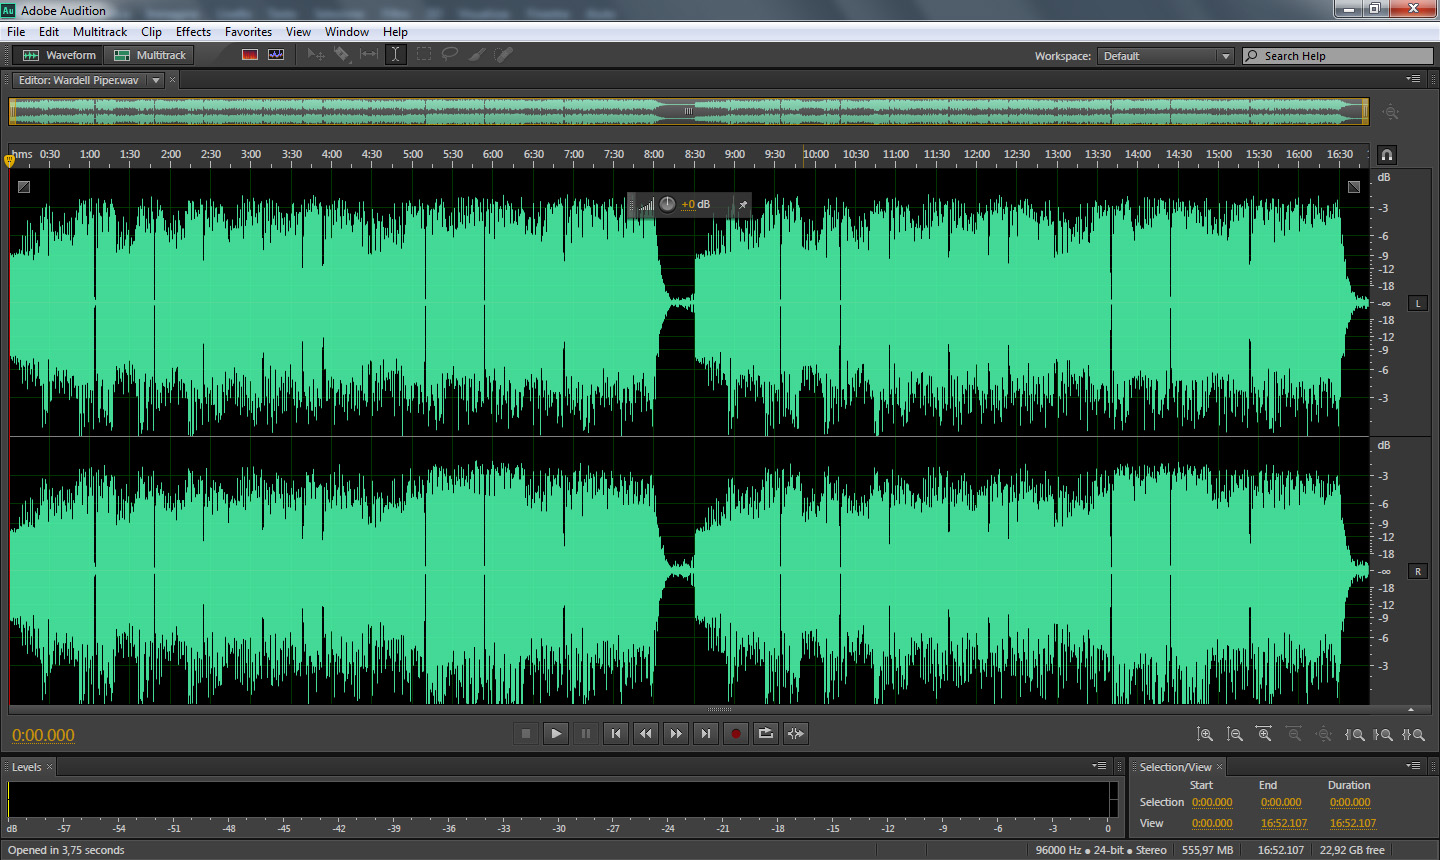
Task: Open the Multitrack menu
Action: (x=100, y=32)
